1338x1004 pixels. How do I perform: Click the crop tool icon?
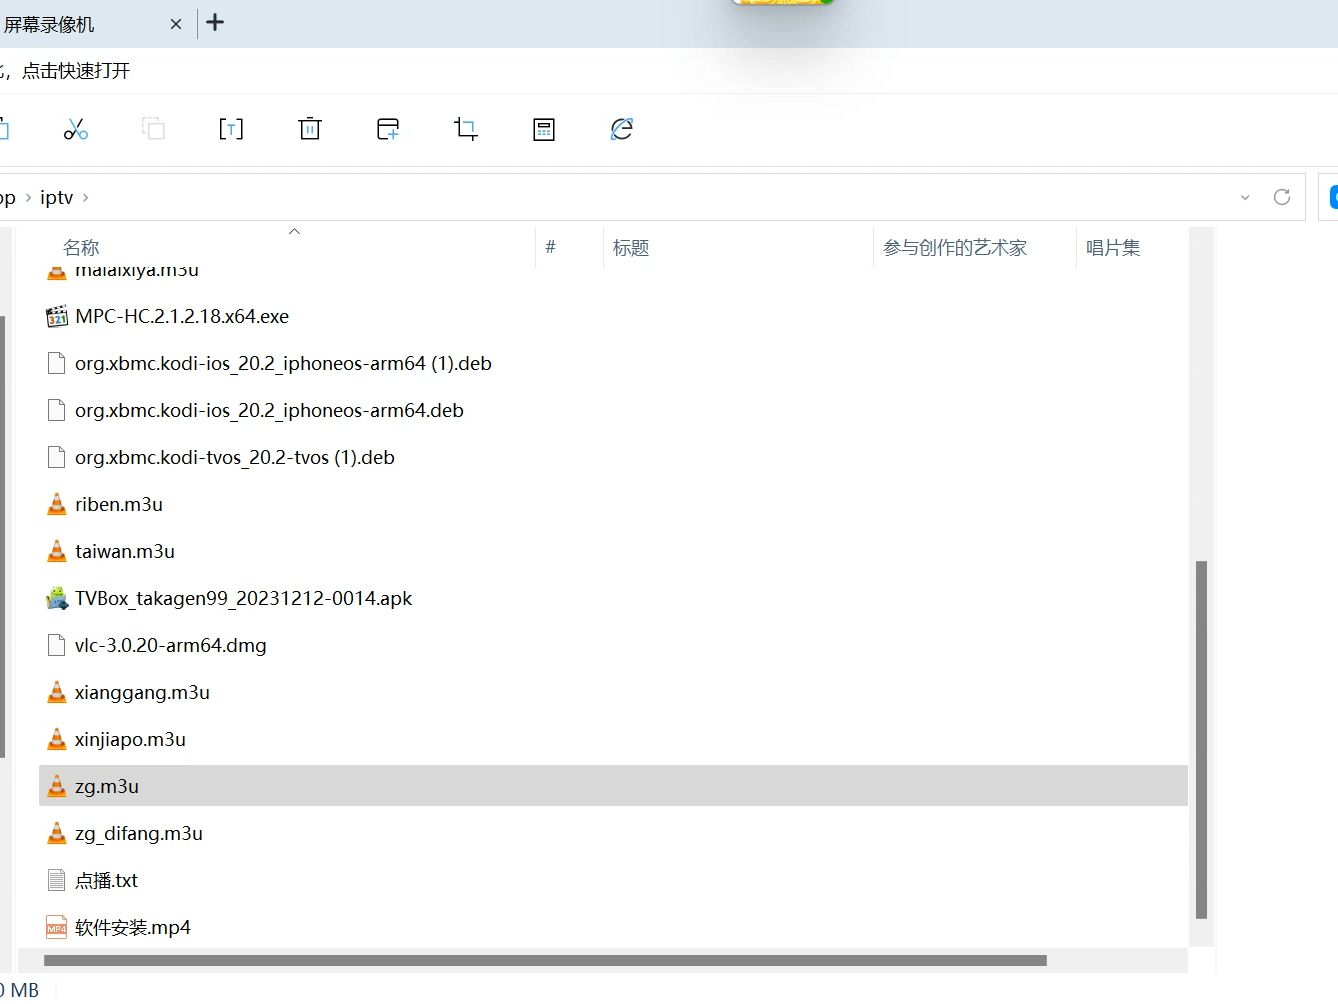pos(466,129)
